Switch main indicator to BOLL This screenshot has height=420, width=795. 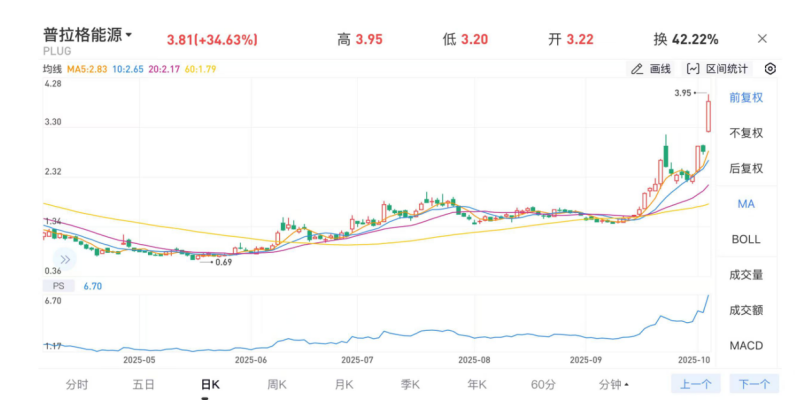click(745, 239)
